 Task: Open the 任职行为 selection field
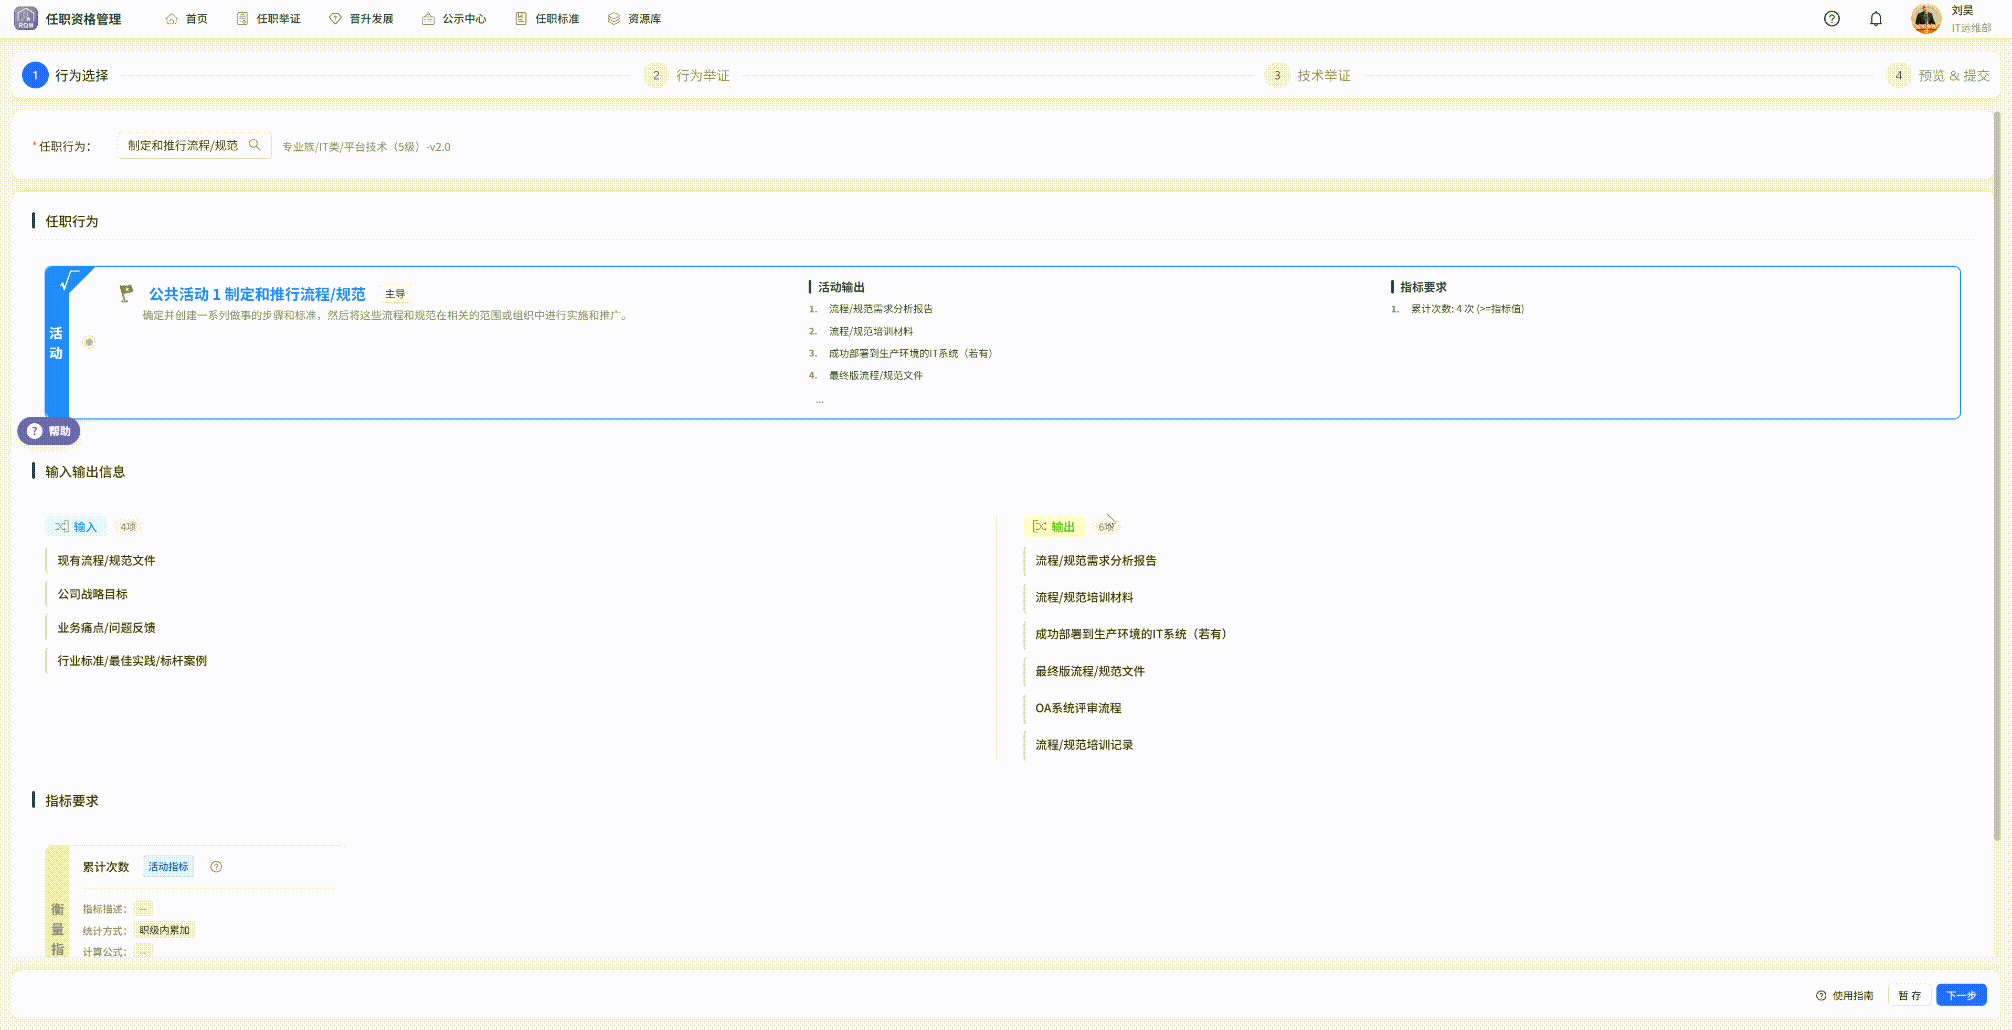183,145
